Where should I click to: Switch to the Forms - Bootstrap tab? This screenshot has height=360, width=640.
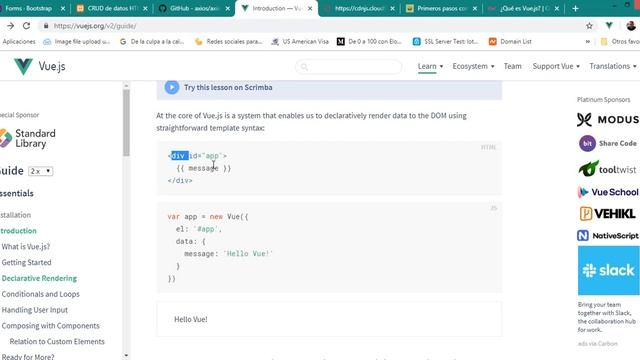click(29, 8)
